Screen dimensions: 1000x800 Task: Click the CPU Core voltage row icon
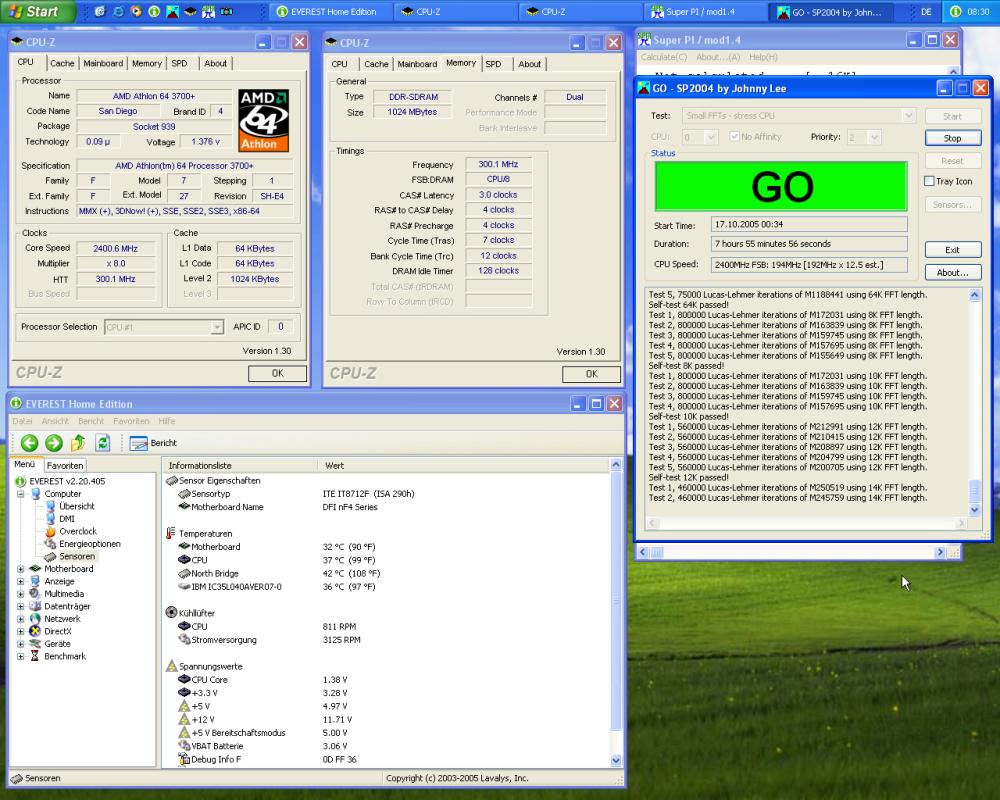184,679
